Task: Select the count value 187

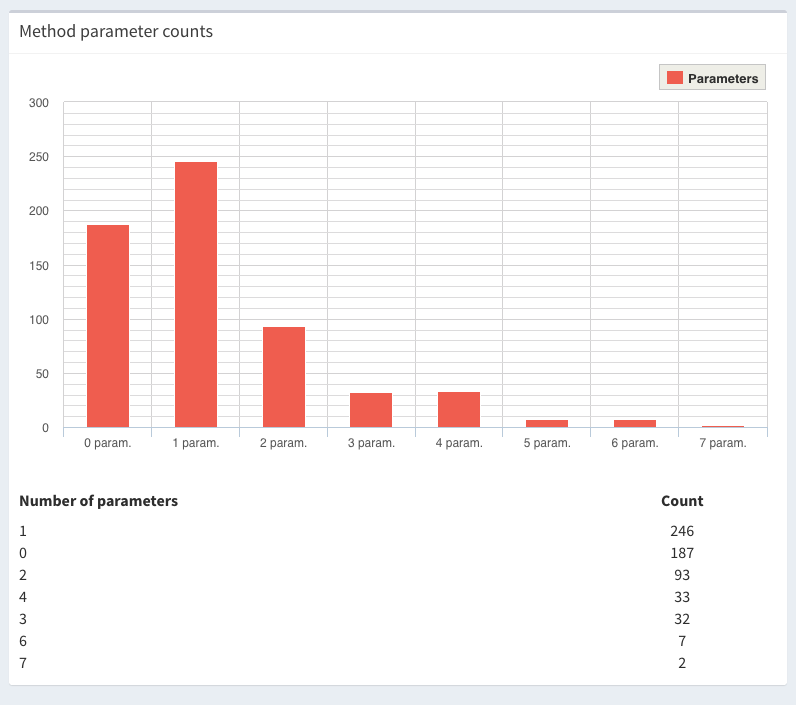Action: [x=682, y=553]
